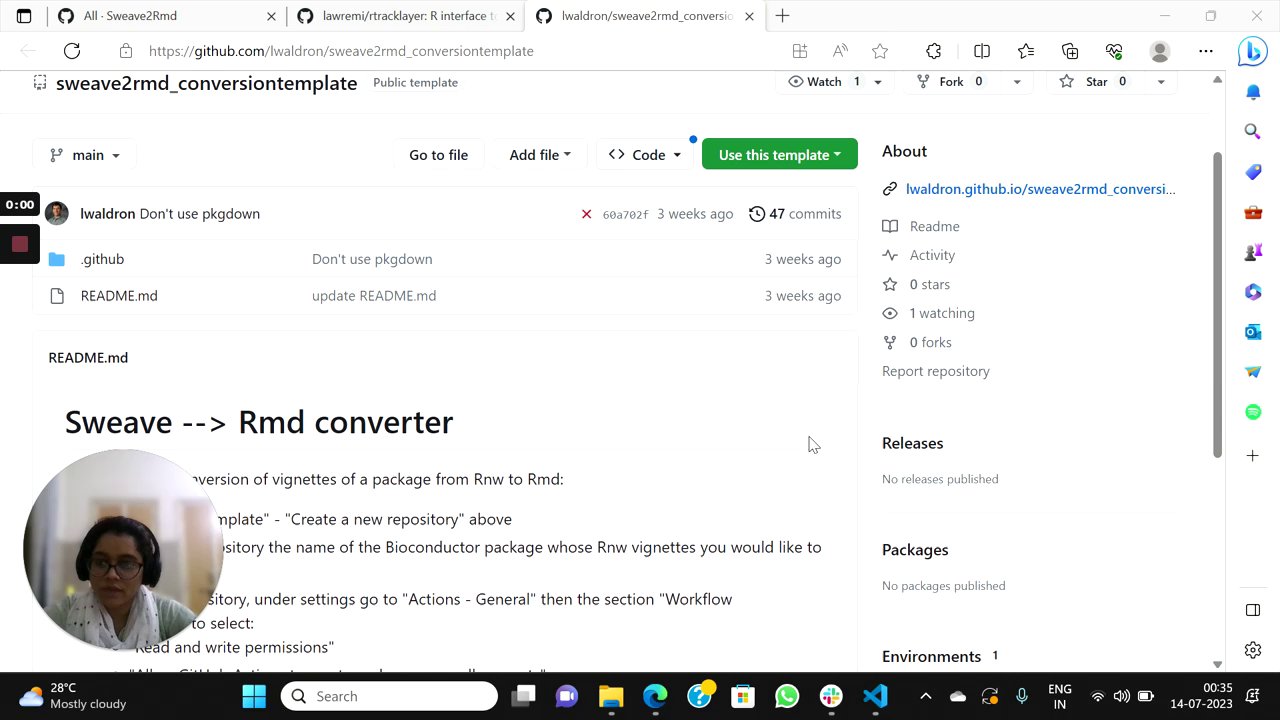Viewport: 1280px width, 720px height.
Task: Open Visual Studio Code from taskbar
Action: tap(875, 696)
